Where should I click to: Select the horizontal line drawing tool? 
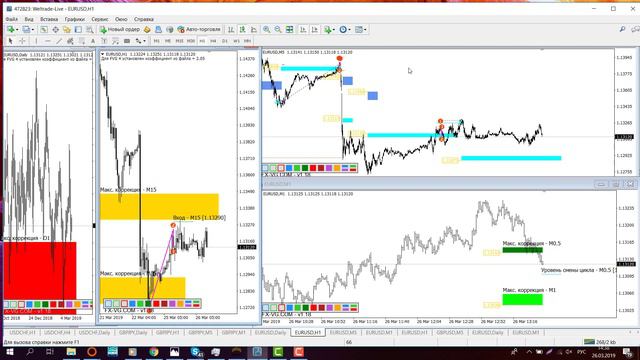(x=48, y=41)
